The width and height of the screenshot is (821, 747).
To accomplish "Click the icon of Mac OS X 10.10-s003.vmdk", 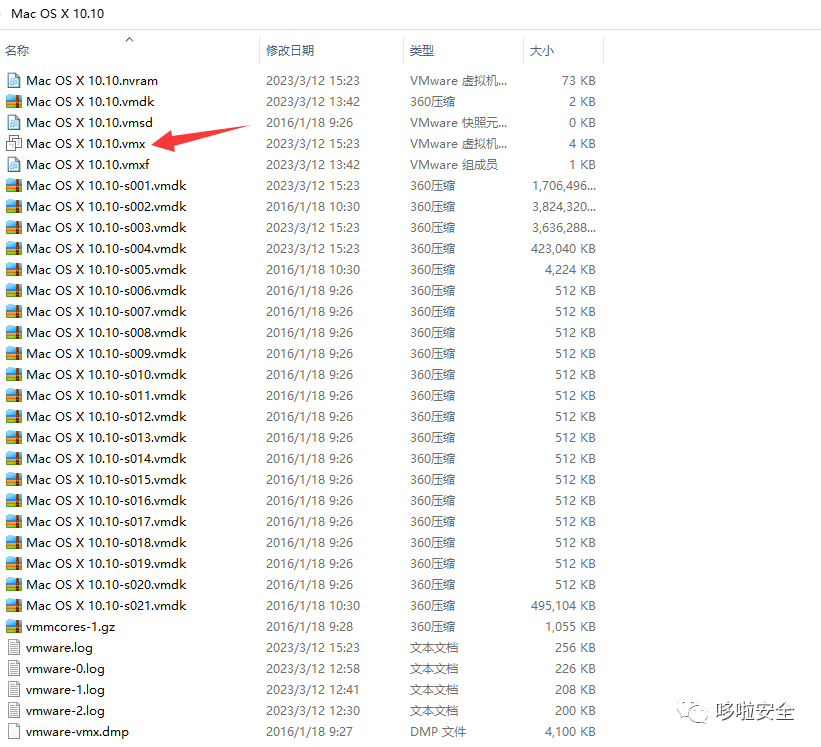I will [14, 228].
